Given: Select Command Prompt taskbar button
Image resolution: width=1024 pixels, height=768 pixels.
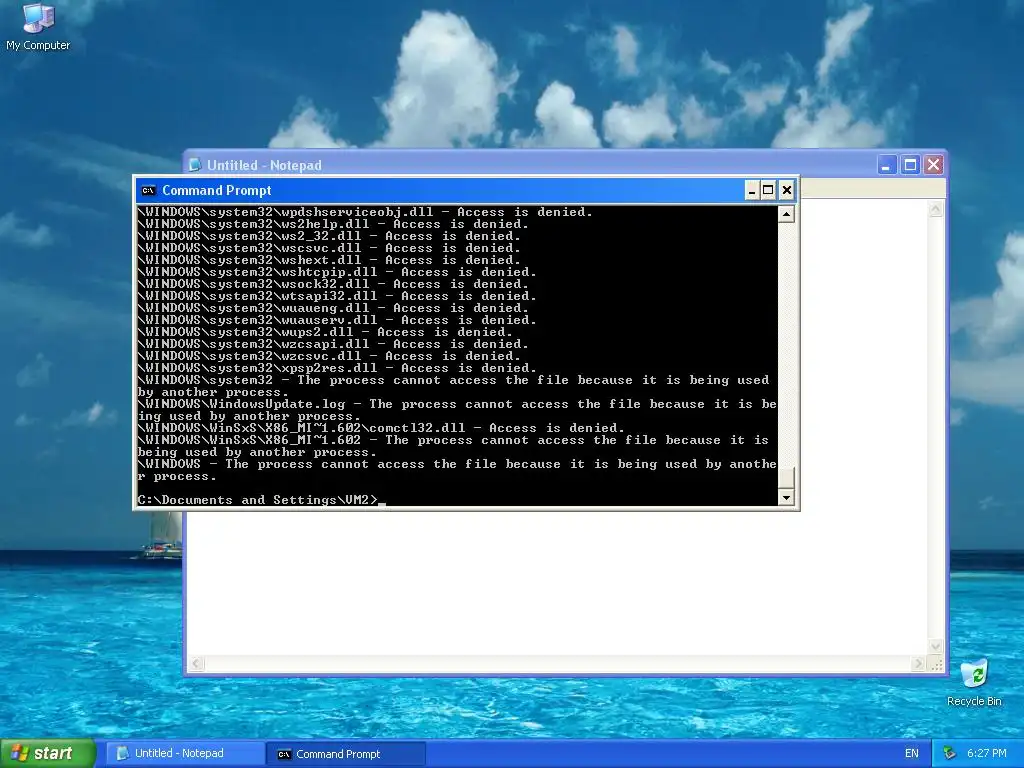Looking at the screenshot, I should 346,754.
